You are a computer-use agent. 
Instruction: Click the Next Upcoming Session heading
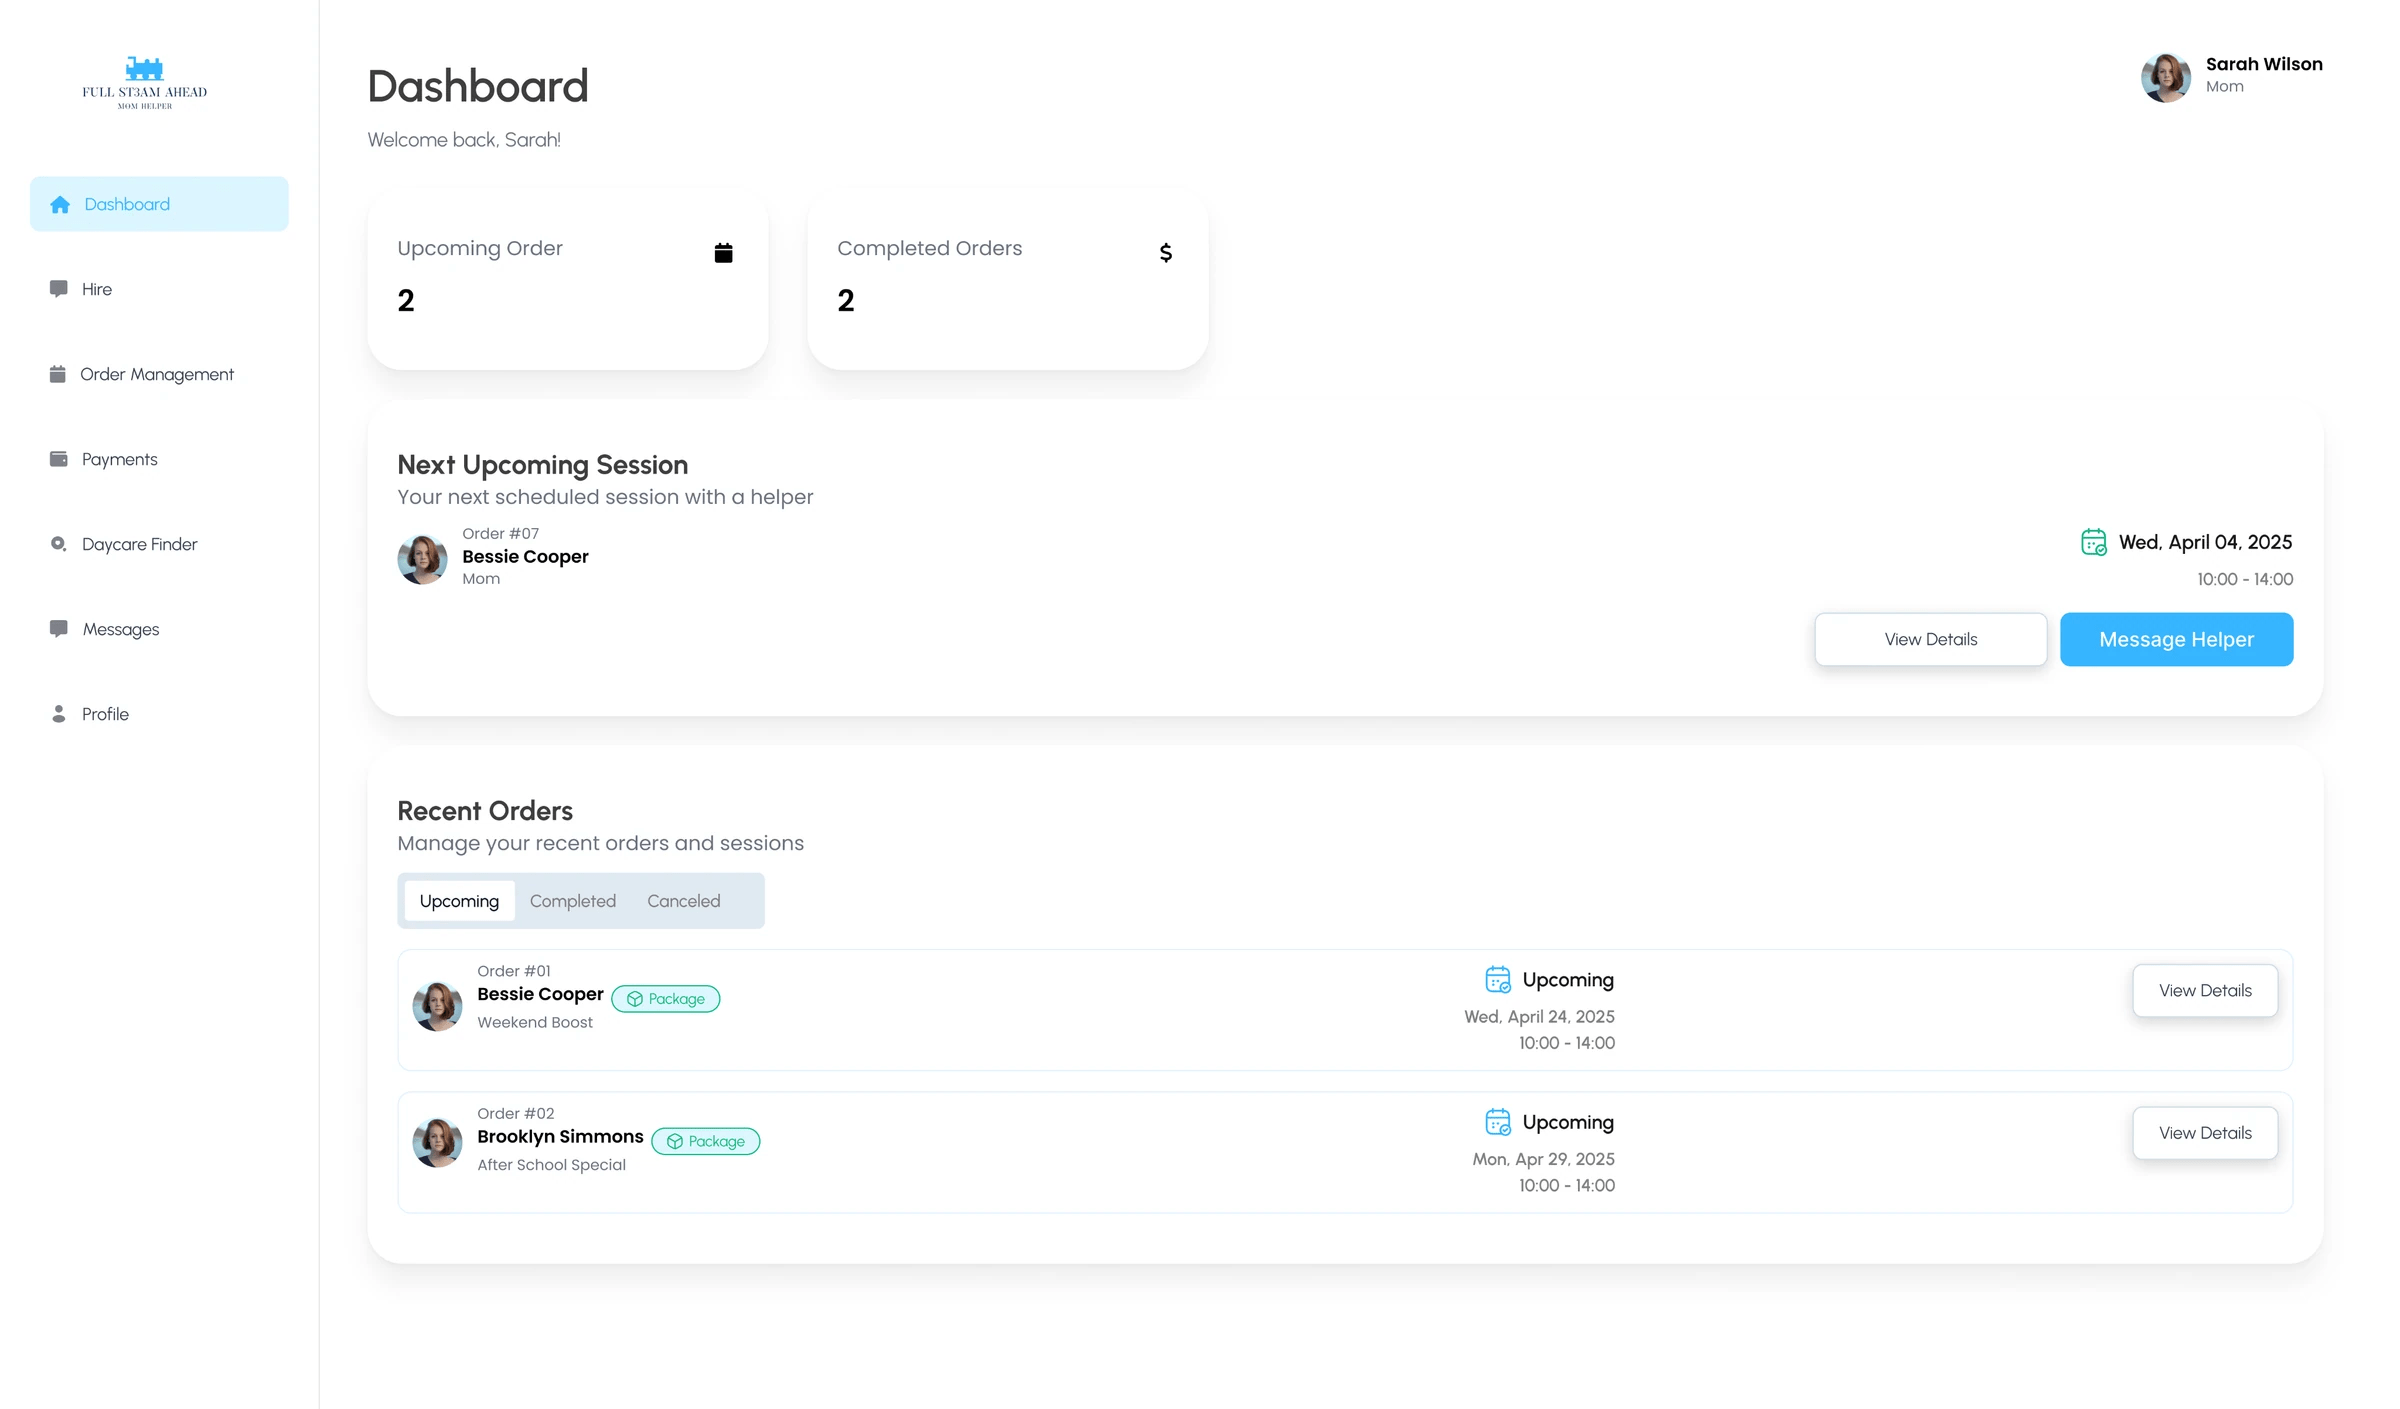(x=543, y=465)
